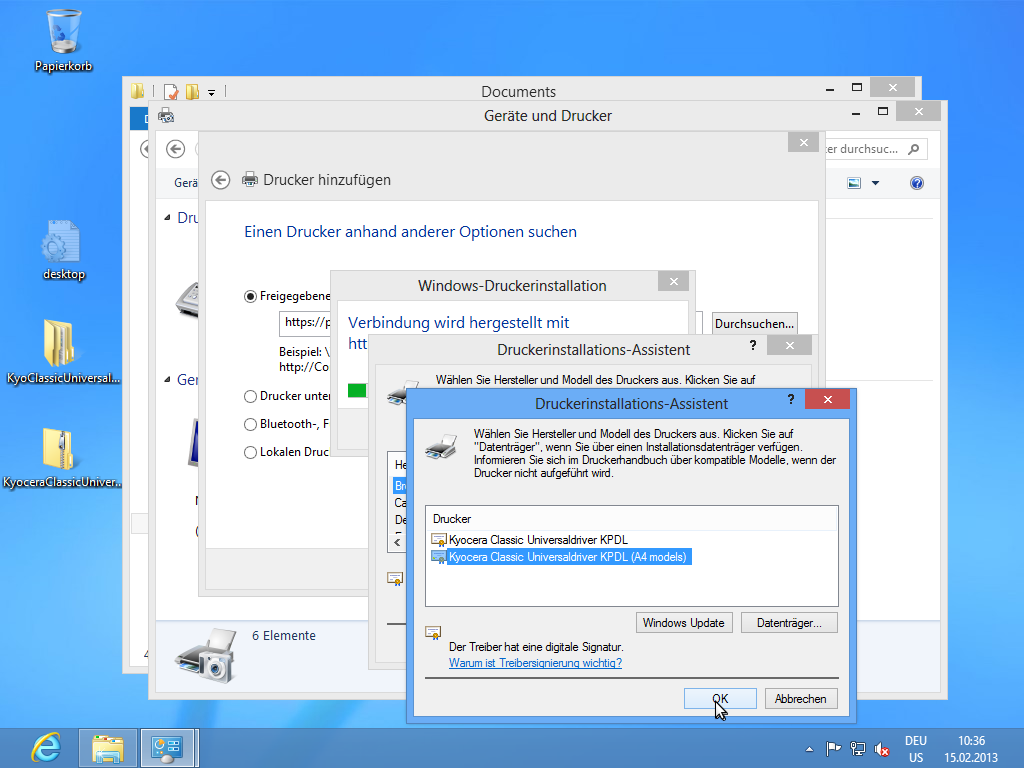Screen dimensions: 1024x768
Task: Click the Properties quick-access icon in Documents window
Action: point(170,91)
